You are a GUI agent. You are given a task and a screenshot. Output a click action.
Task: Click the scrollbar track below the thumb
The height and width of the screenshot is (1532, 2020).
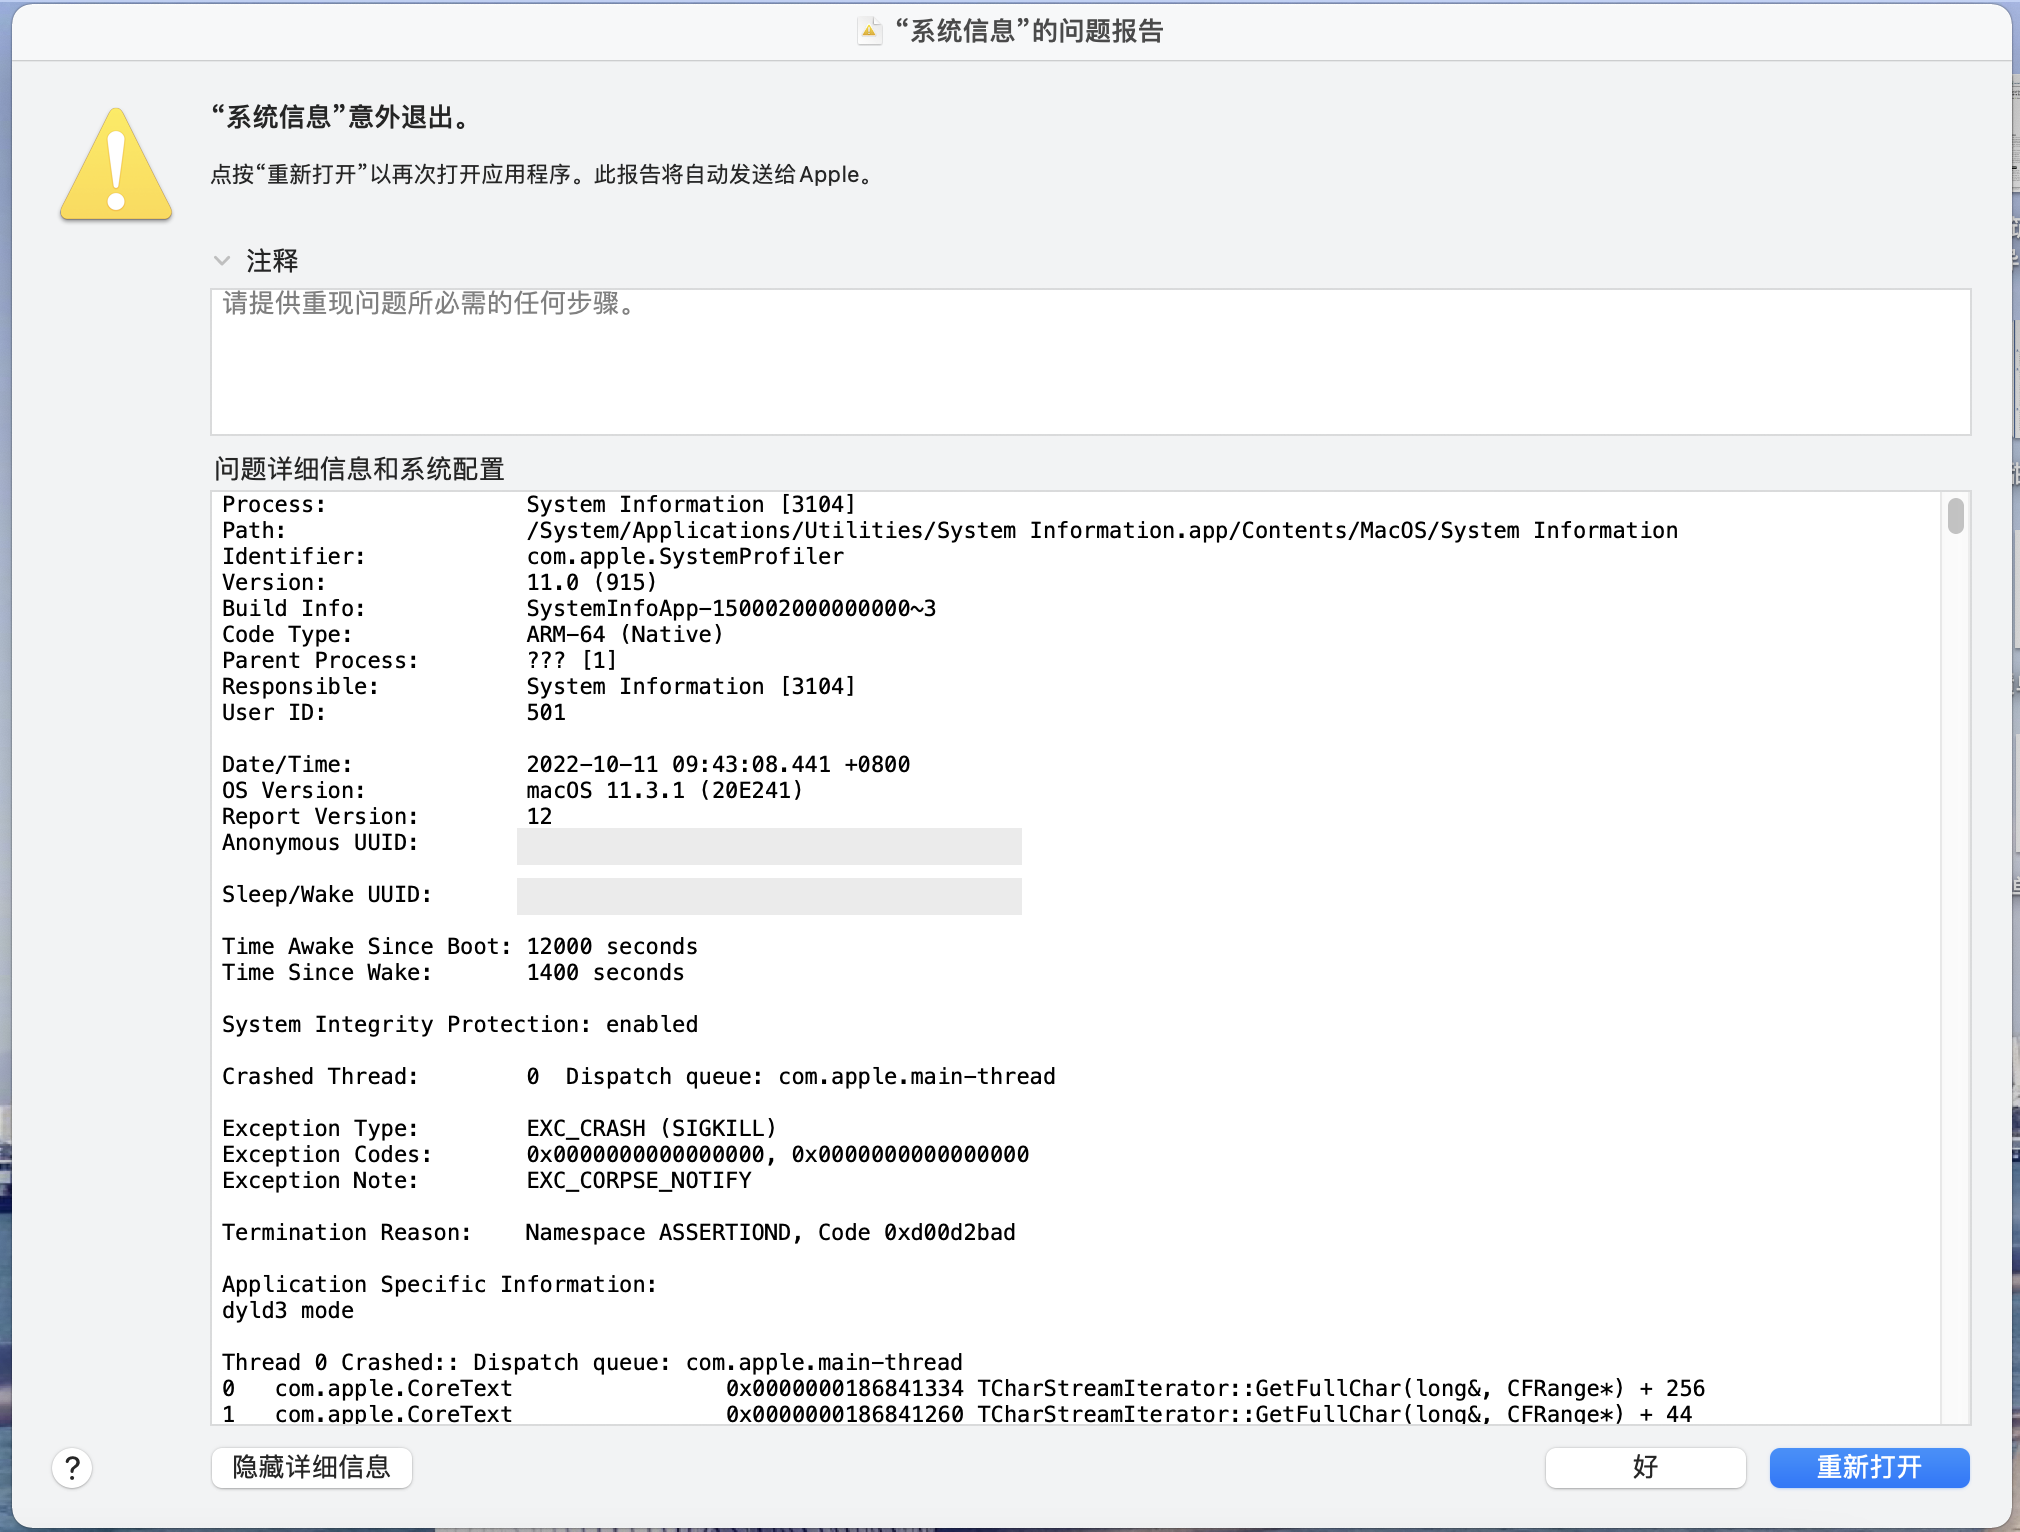1955,980
